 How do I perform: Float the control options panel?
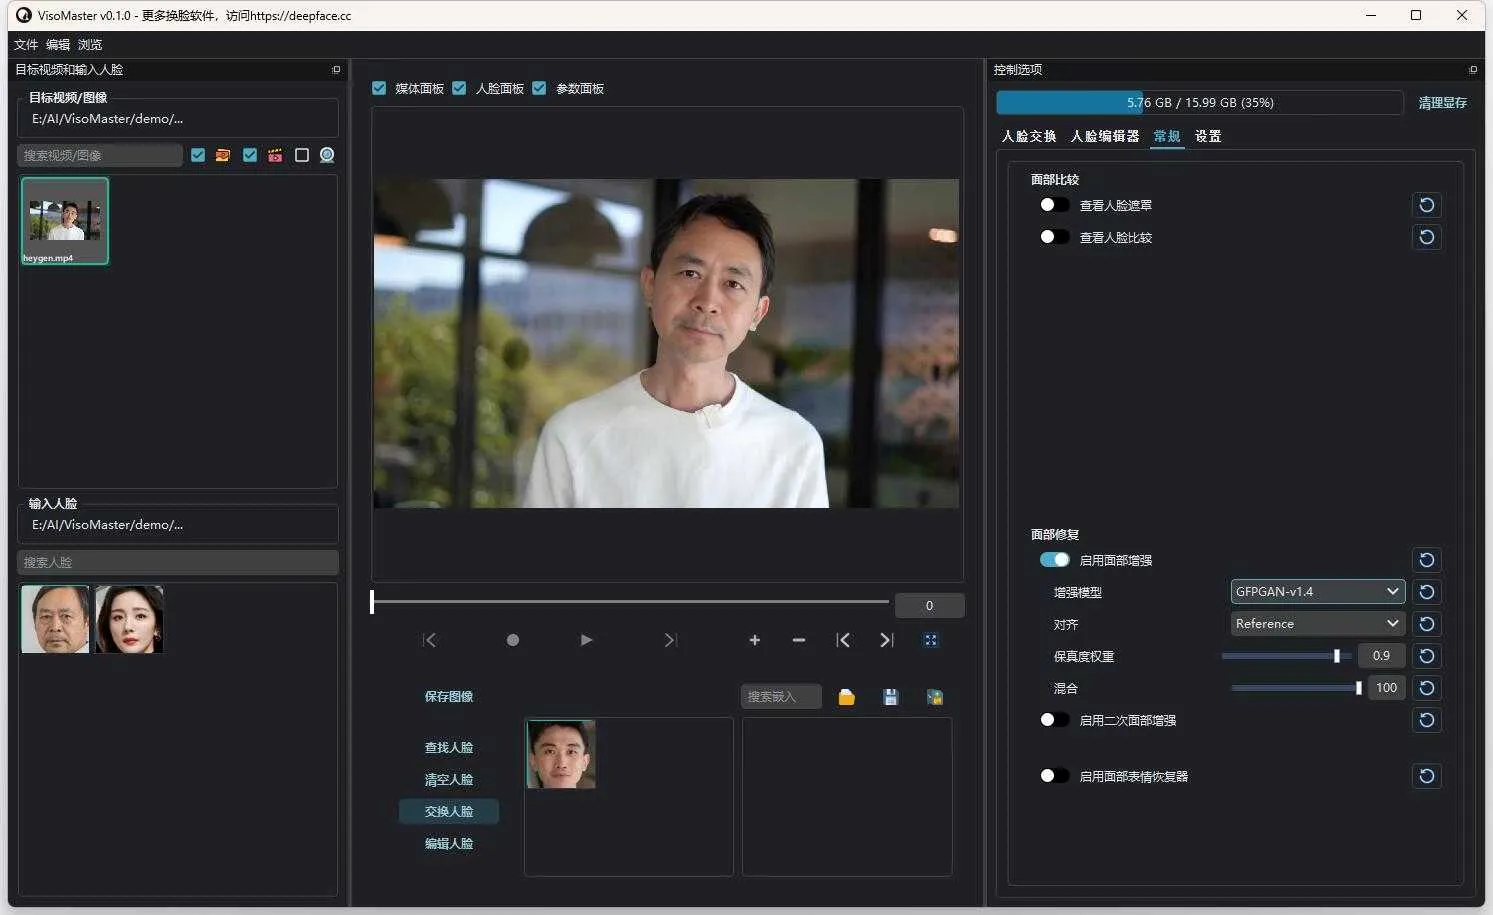click(1472, 70)
